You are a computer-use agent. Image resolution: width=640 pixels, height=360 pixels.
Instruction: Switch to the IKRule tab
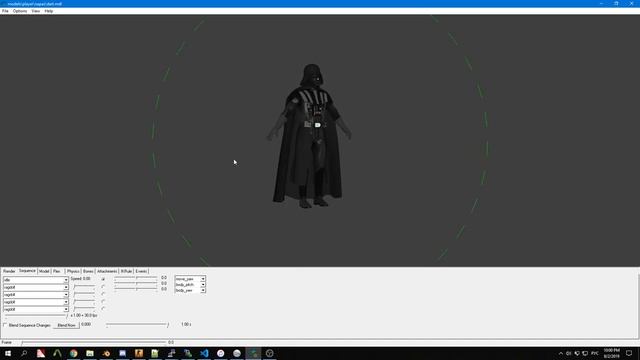(126, 271)
